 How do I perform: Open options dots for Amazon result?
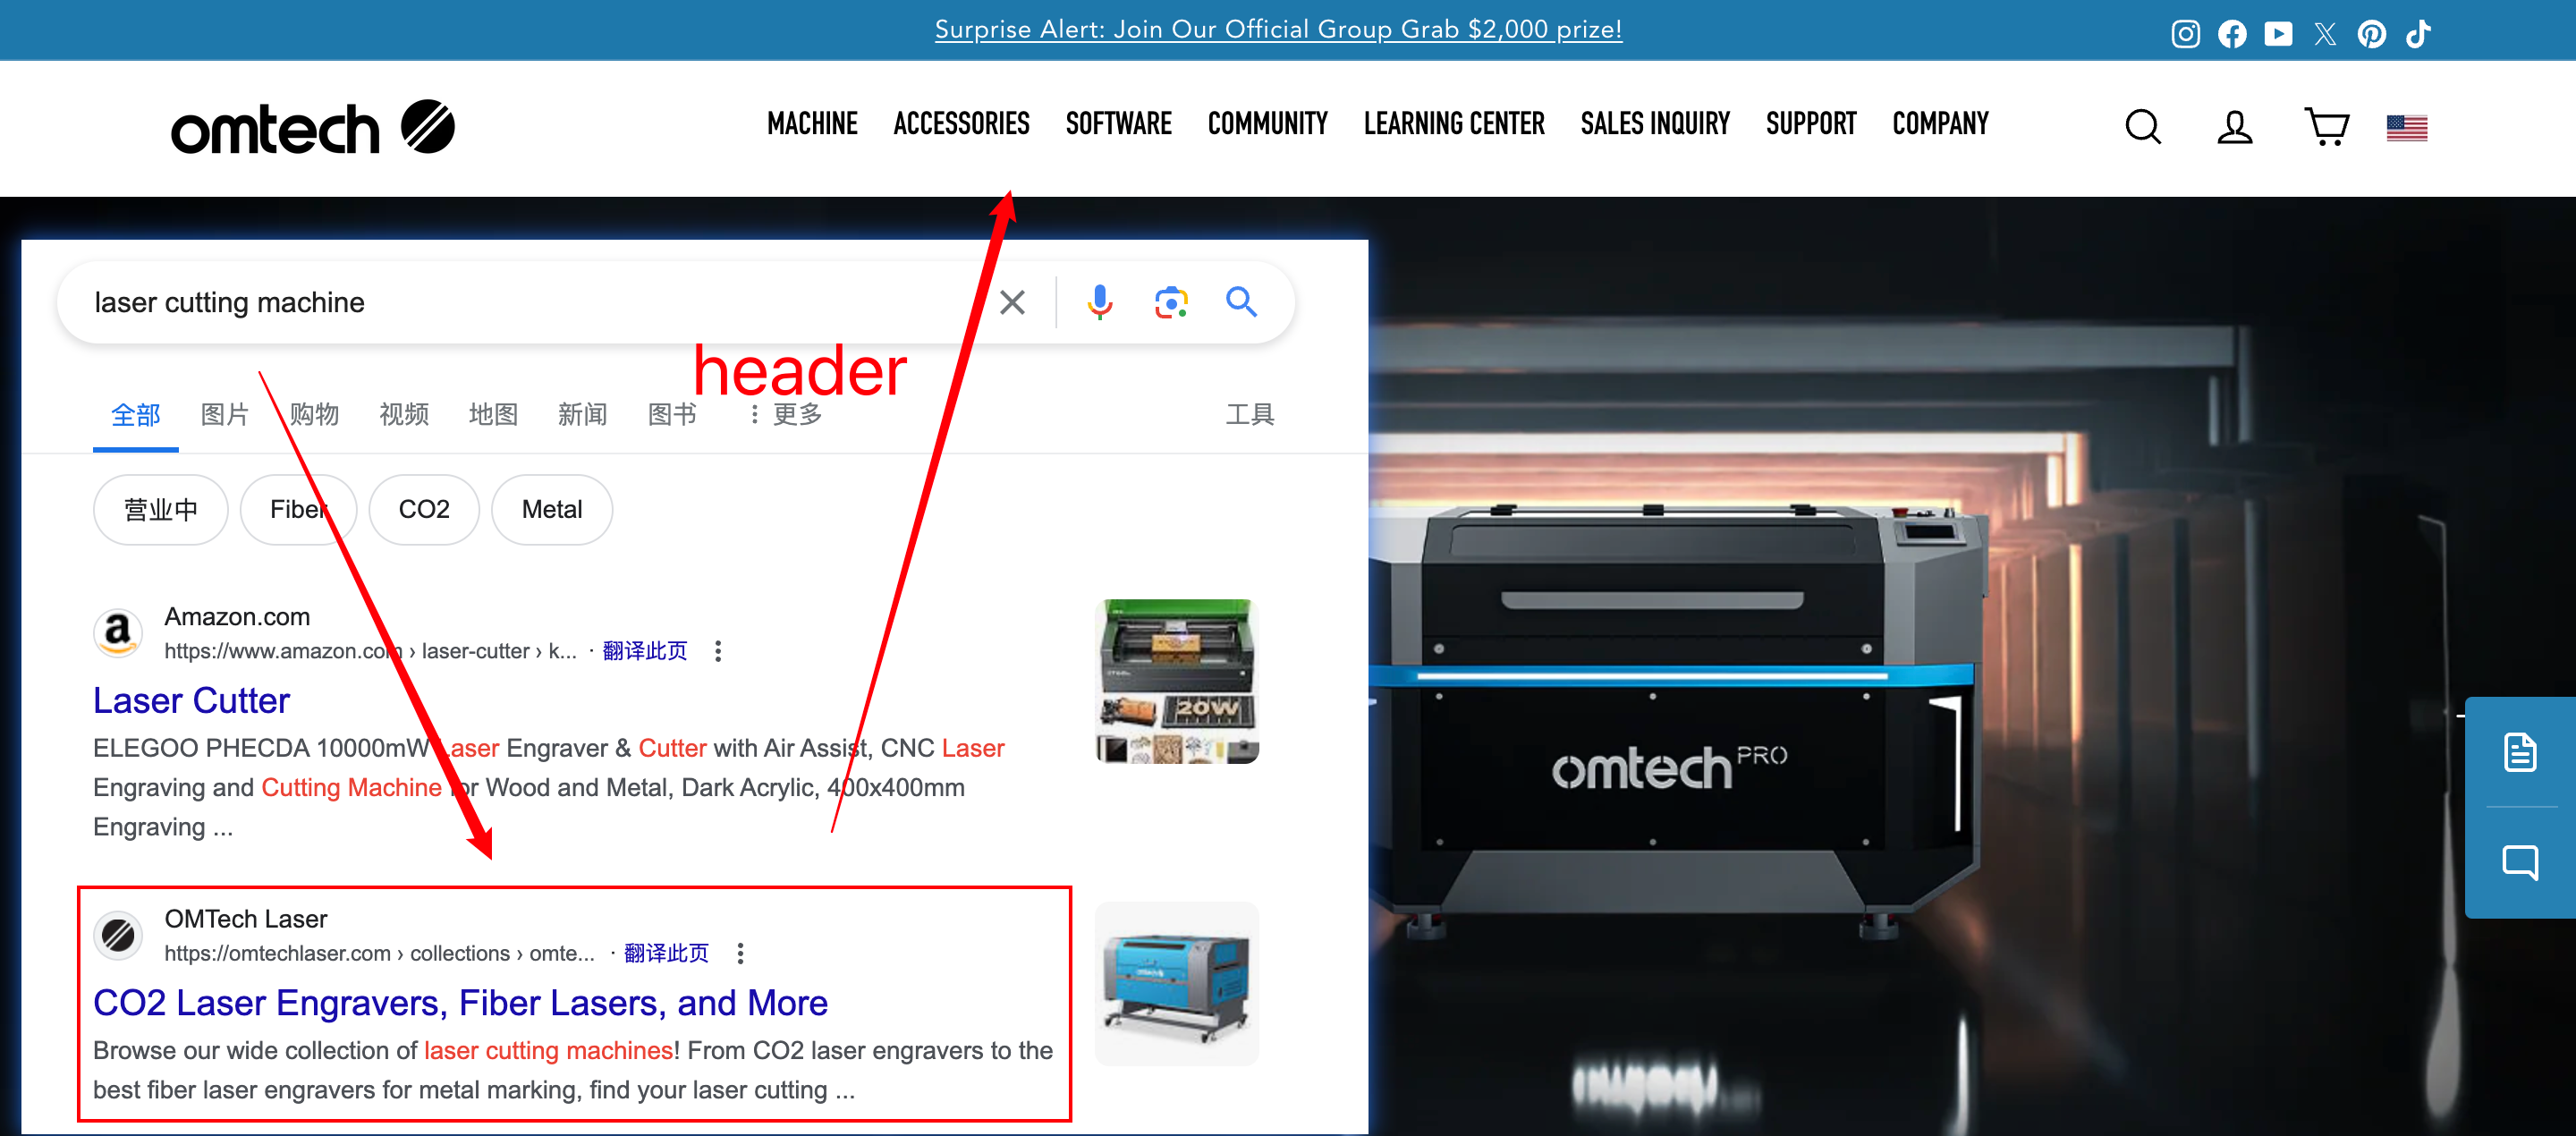718,651
